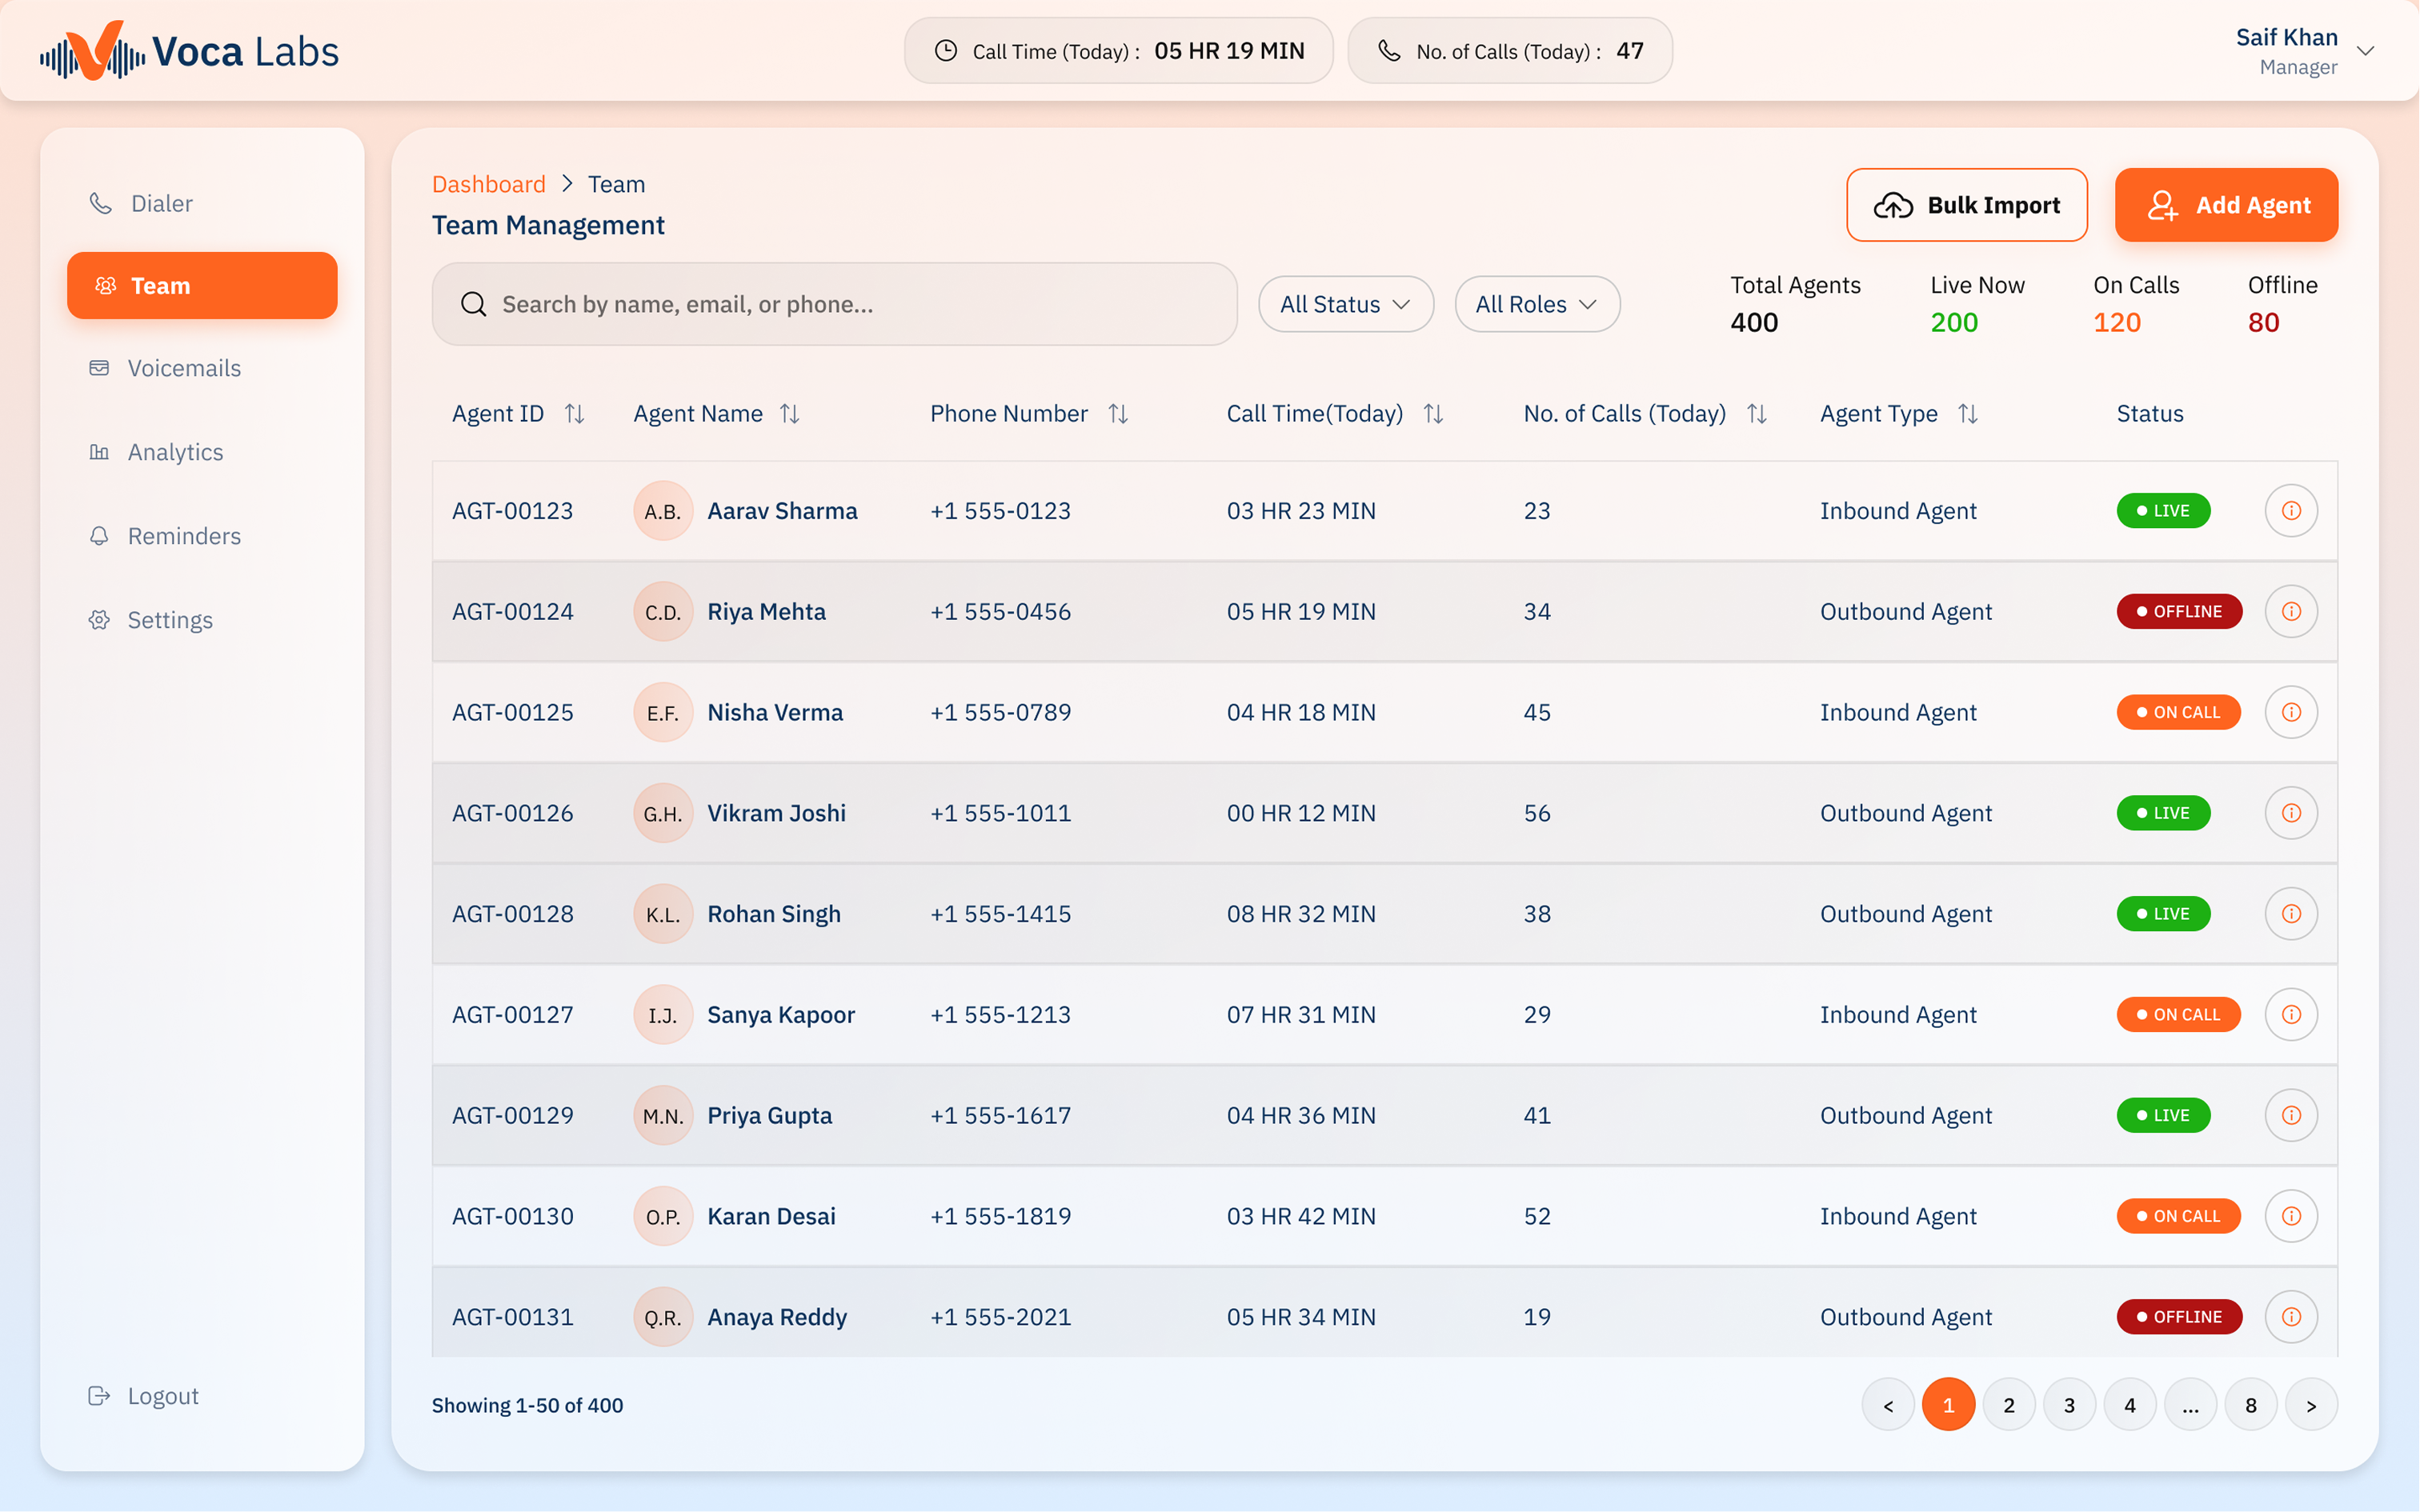The image size is (2420, 1512).
Task: Sort by Agent ID arrows icon
Action: tap(574, 414)
